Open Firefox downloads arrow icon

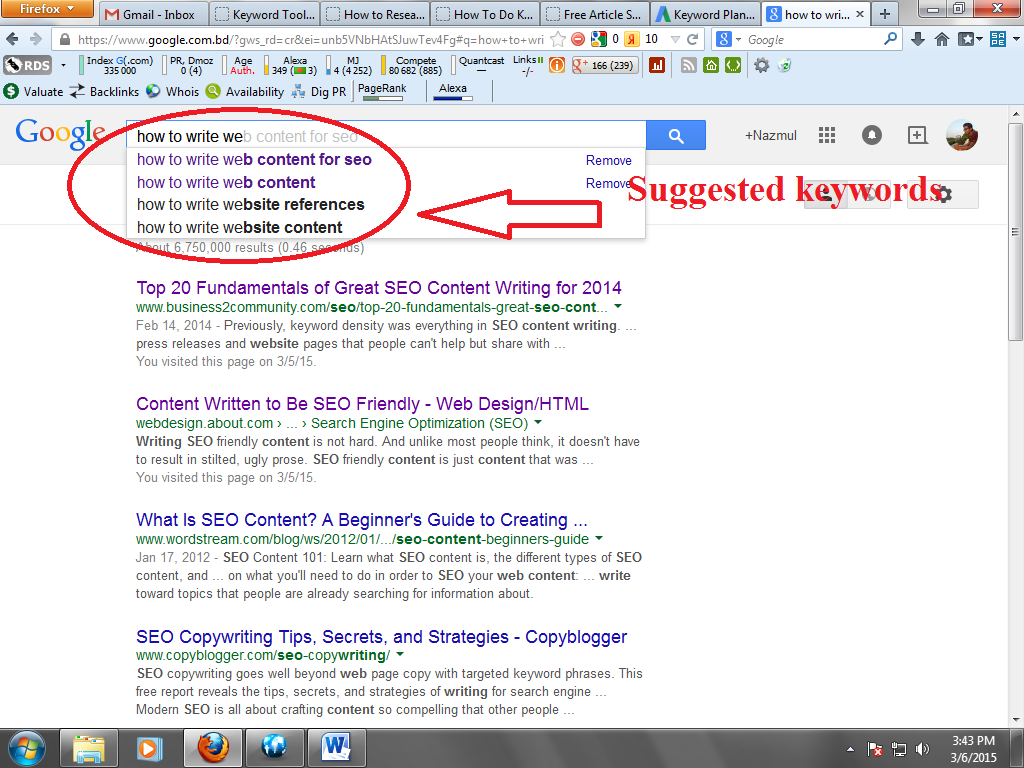click(x=918, y=39)
